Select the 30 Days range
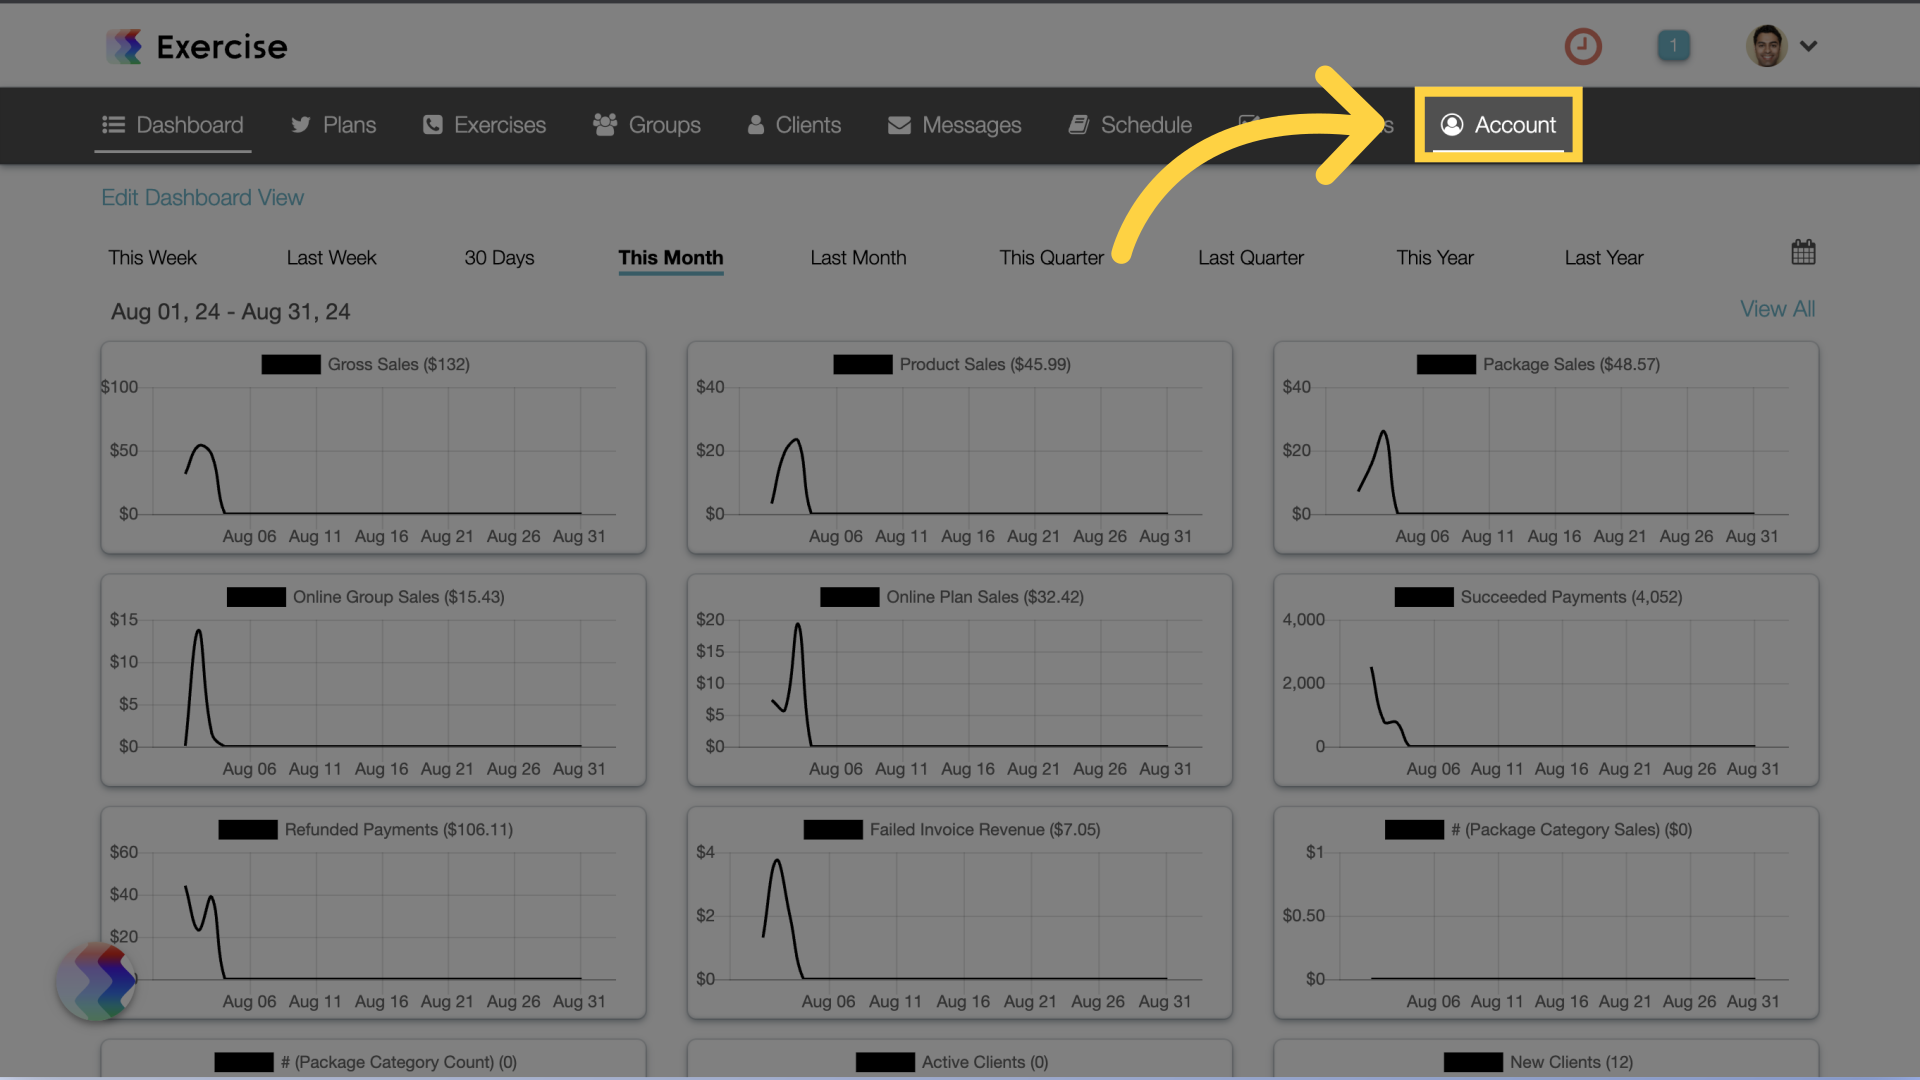This screenshot has width=1920, height=1080. click(499, 258)
